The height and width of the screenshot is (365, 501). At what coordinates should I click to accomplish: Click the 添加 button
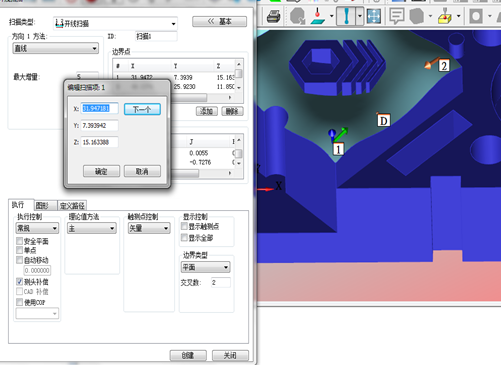(x=207, y=111)
